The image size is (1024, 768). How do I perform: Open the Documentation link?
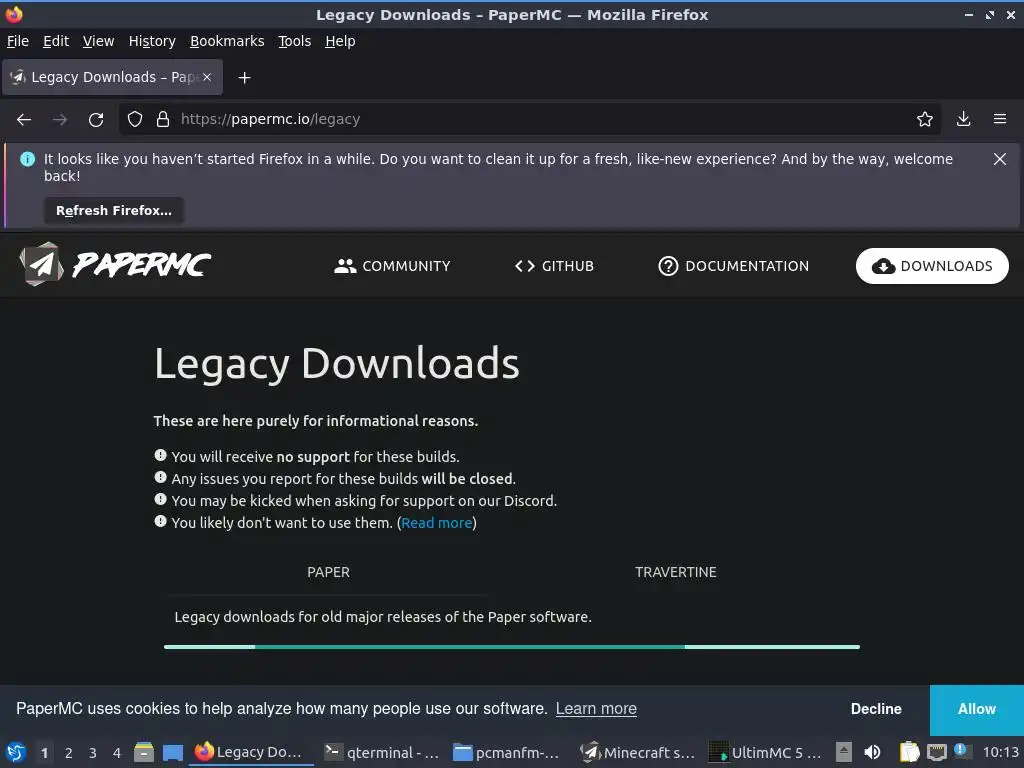[x=733, y=266]
